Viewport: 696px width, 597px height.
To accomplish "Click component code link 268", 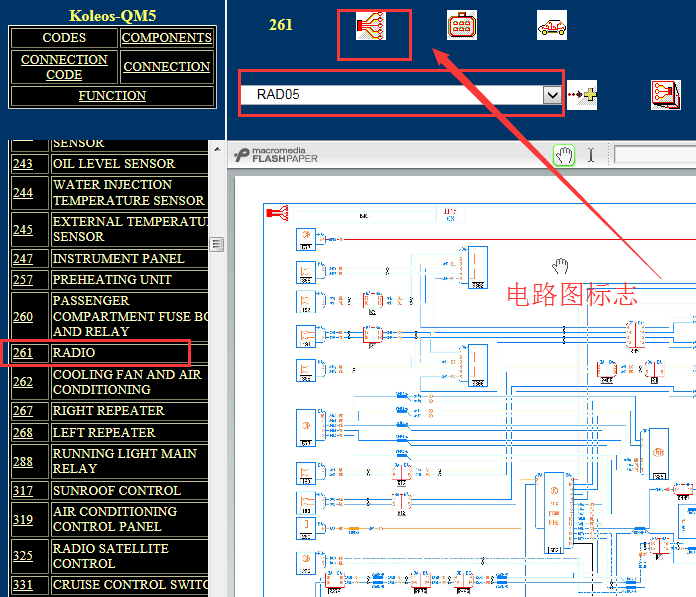I will [23, 433].
